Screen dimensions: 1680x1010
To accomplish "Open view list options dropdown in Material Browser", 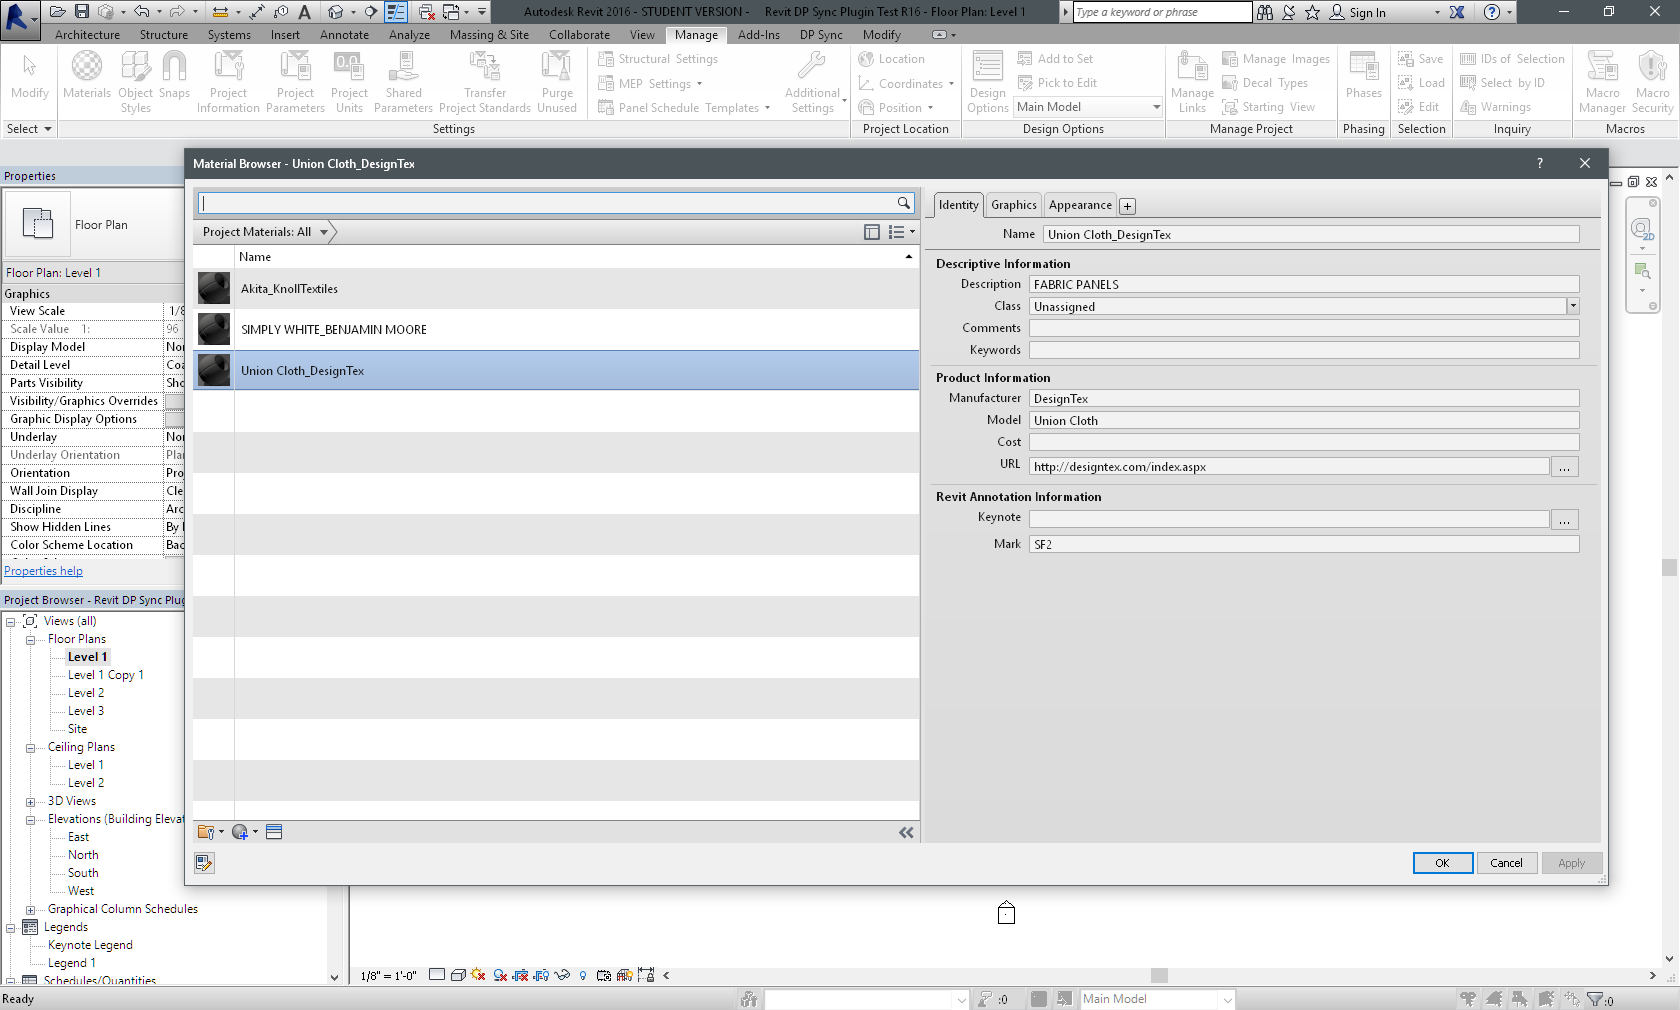I will coord(902,232).
